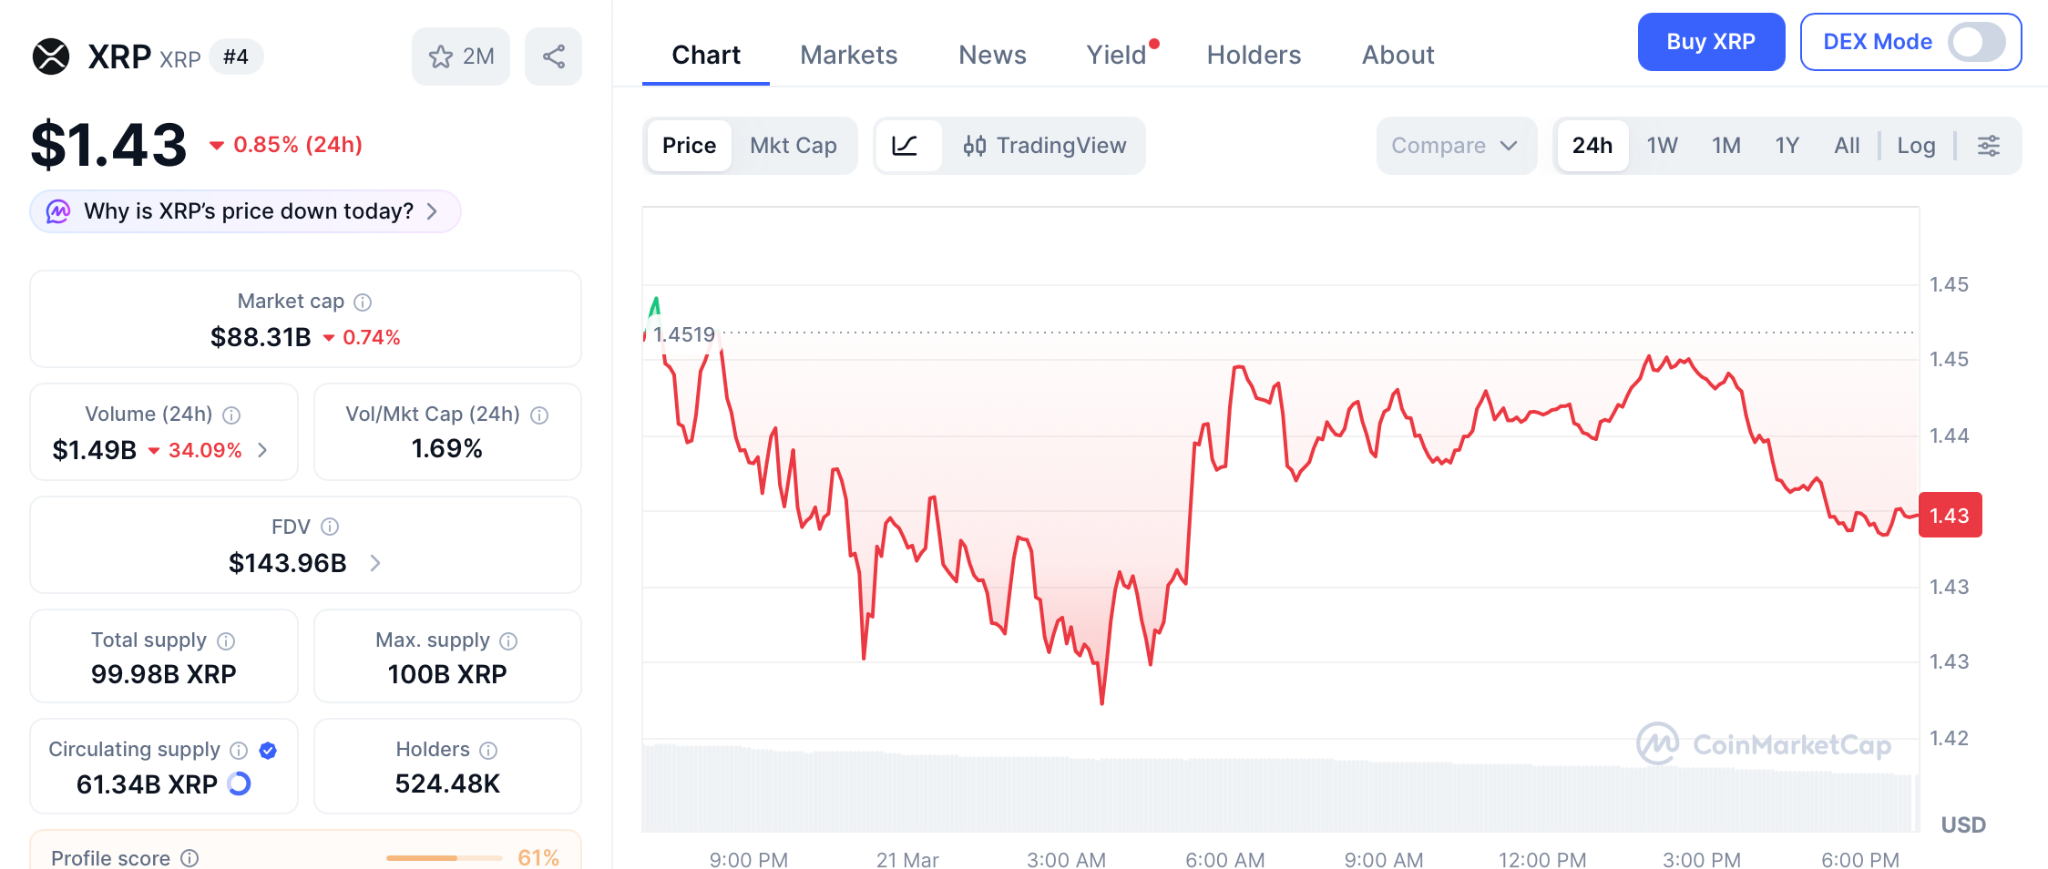This screenshot has width=2048, height=869.
Task: Switch the chart to Mkt Cap view
Action: point(793,145)
